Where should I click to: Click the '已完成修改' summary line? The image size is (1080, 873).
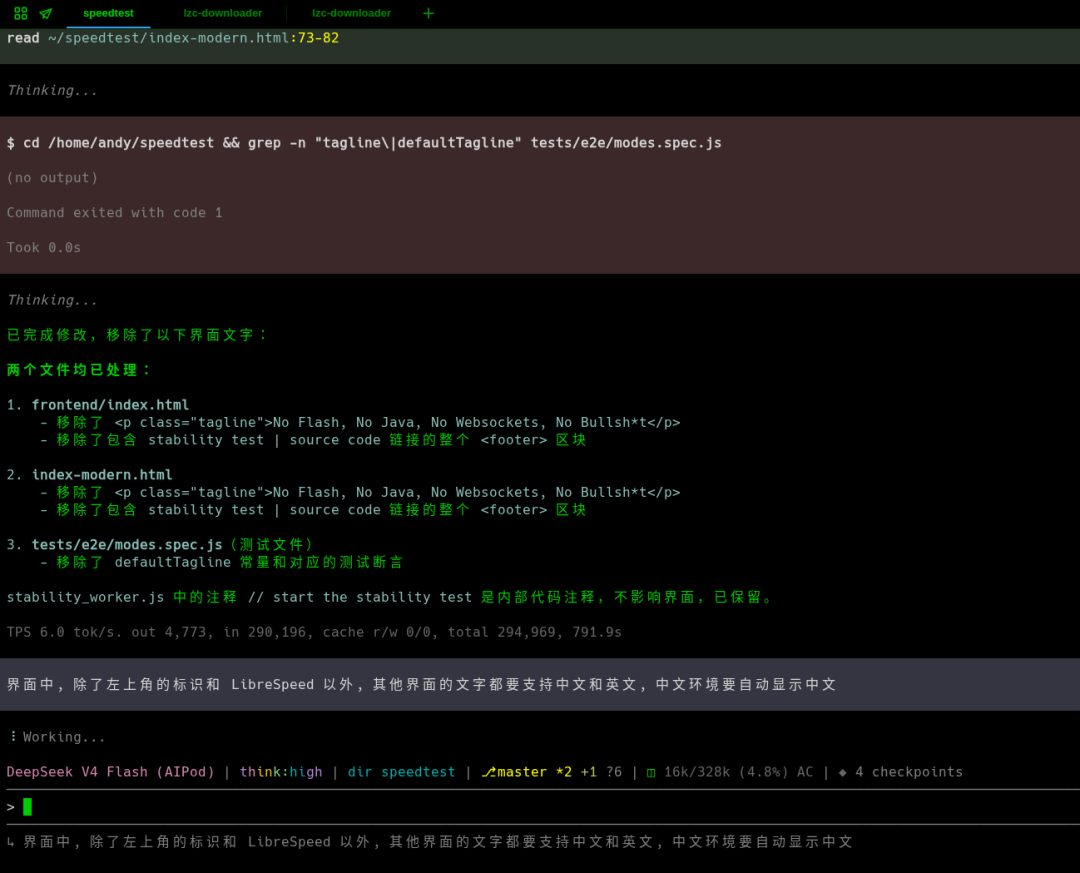137,335
